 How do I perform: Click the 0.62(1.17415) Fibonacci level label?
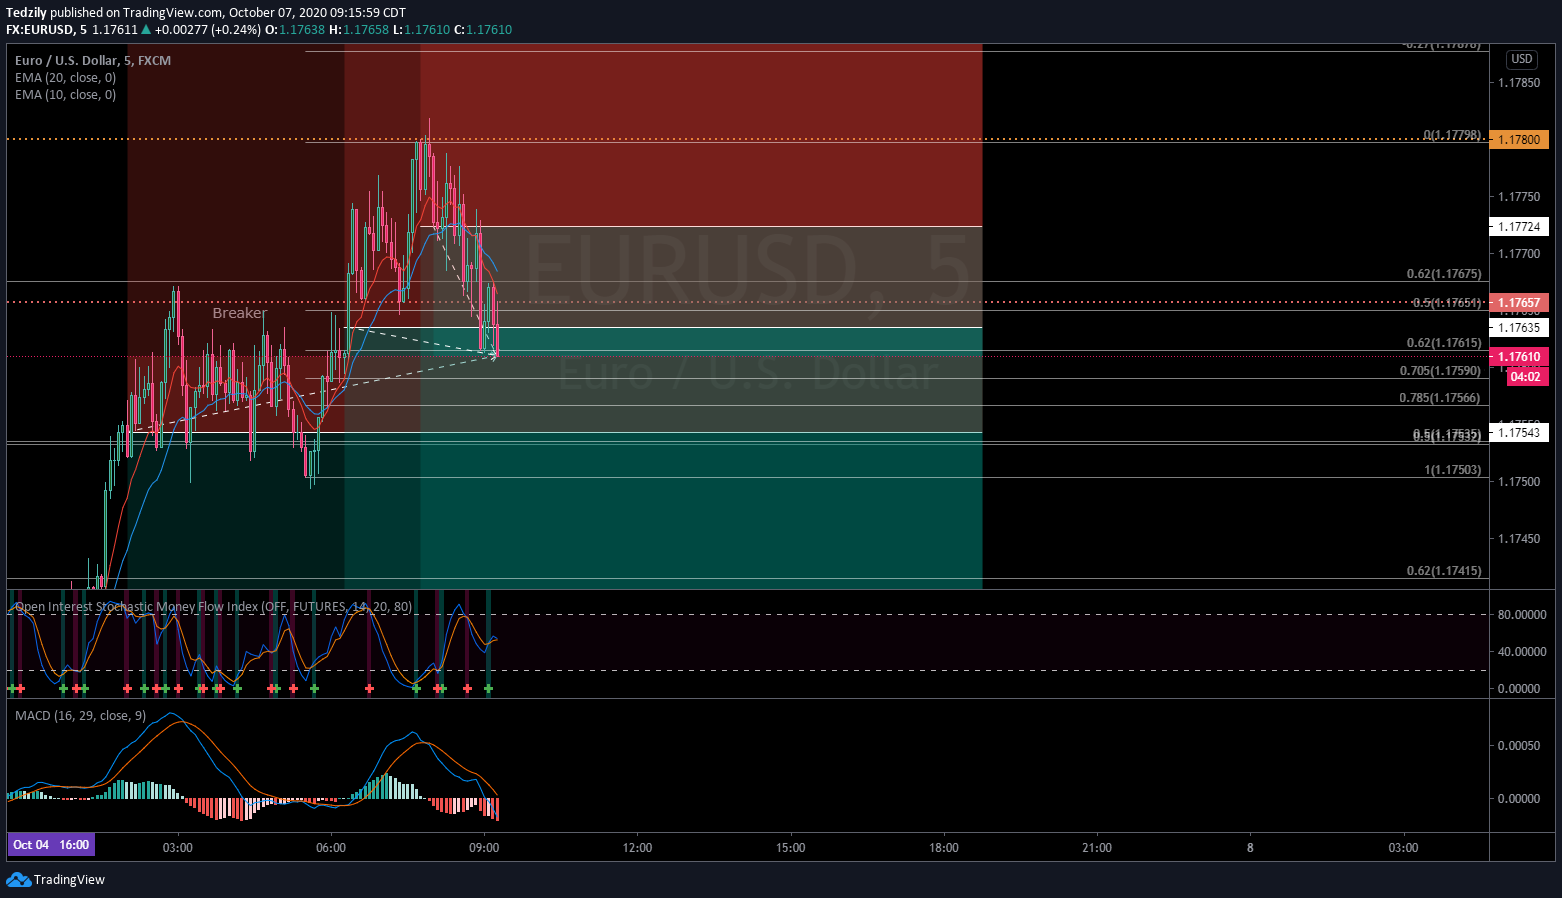(1444, 571)
